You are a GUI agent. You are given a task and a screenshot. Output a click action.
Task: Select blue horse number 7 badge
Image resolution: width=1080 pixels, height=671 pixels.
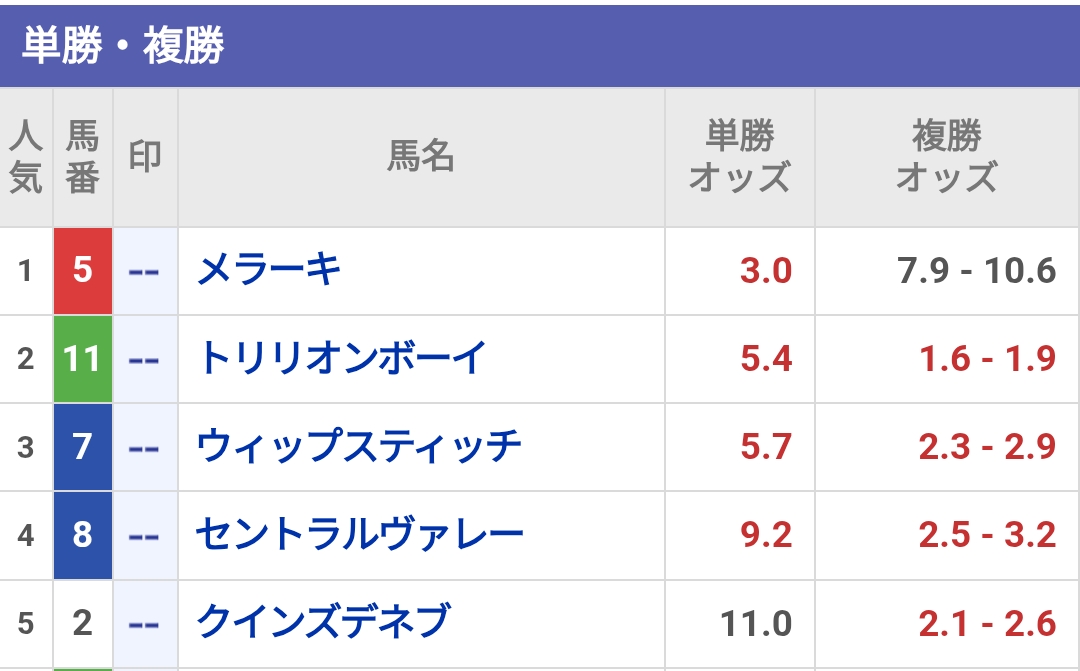[x=83, y=447]
